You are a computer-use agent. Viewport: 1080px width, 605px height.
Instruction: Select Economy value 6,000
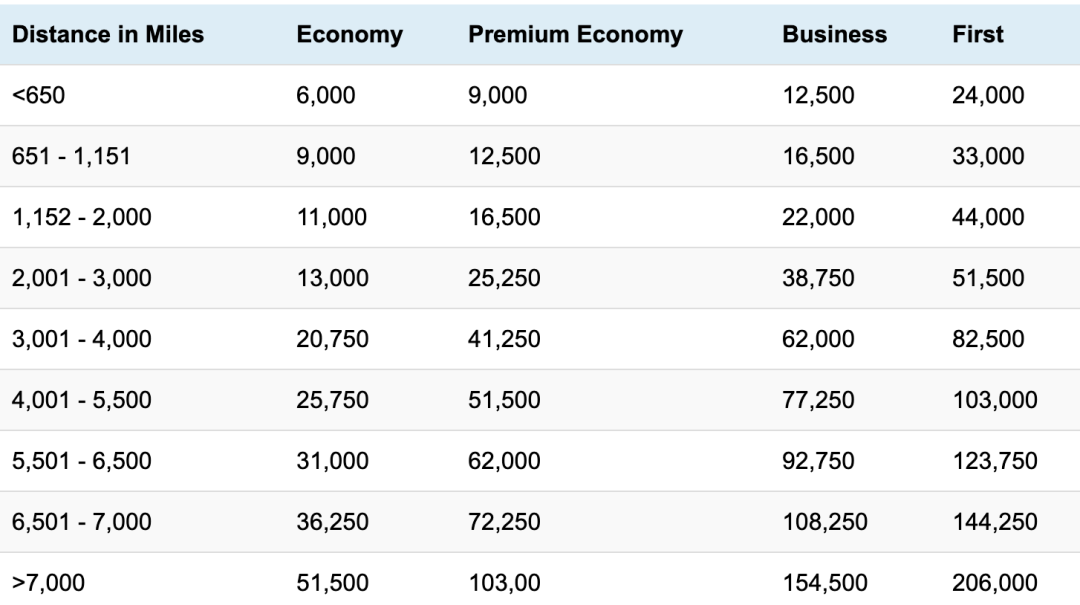[x=326, y=95]
